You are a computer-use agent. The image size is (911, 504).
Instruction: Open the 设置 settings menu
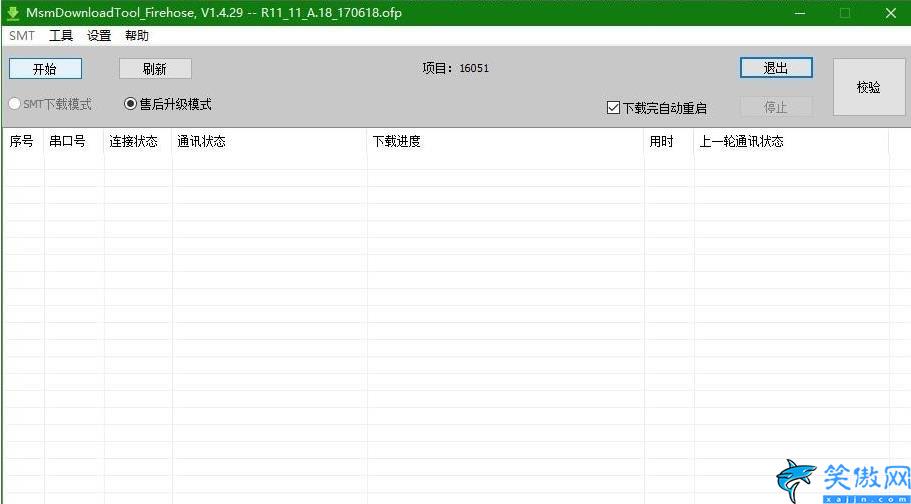point(99,35)
